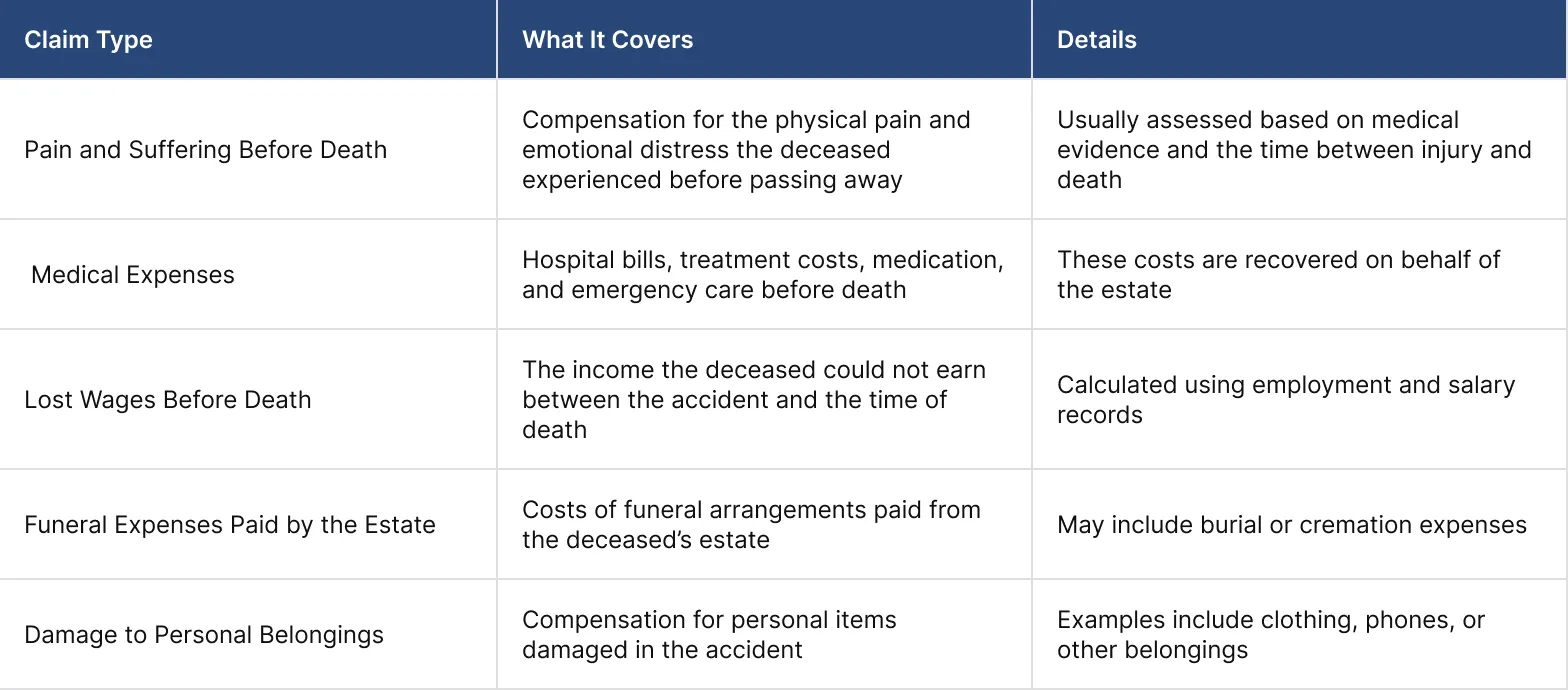Viewport: 1568px width, 690px height.
Task: Click the physical pain and emotional distress description
Action: coord(745,150)
